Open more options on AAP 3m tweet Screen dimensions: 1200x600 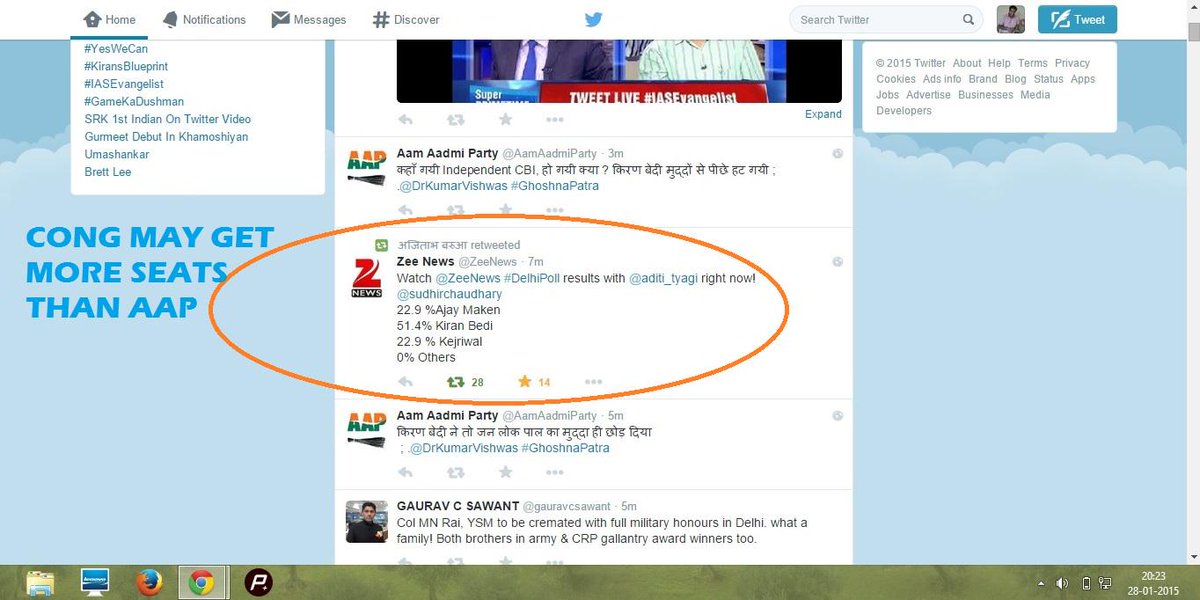pyautogui.click(x=555, y=210)
